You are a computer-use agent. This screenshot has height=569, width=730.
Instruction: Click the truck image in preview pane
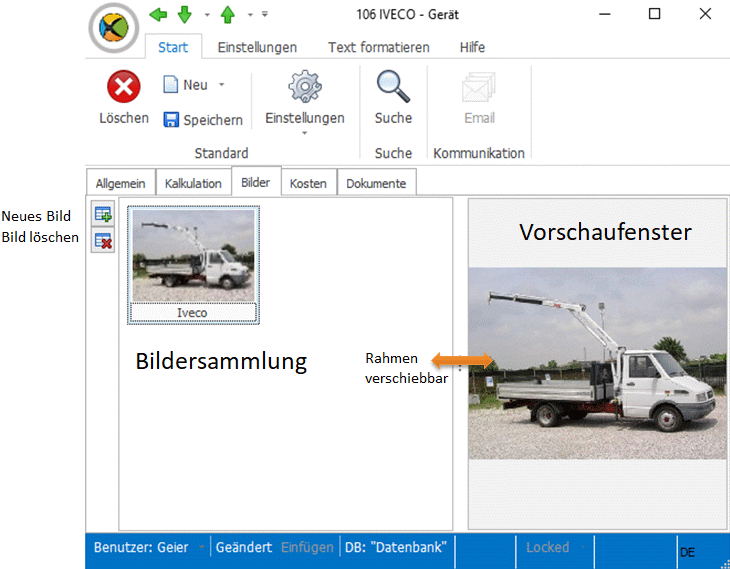coord(597,363)
